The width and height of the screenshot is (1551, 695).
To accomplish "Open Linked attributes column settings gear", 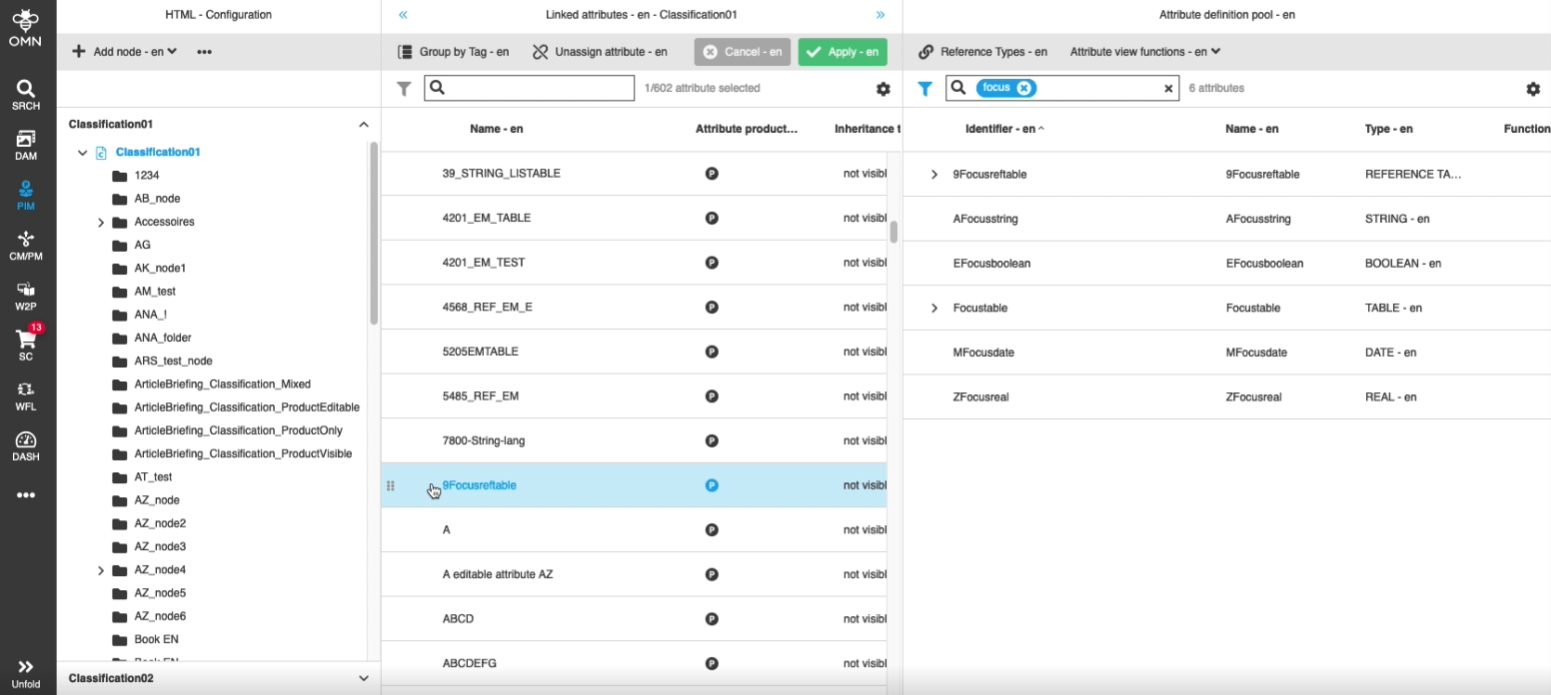I will coord(883,89).
